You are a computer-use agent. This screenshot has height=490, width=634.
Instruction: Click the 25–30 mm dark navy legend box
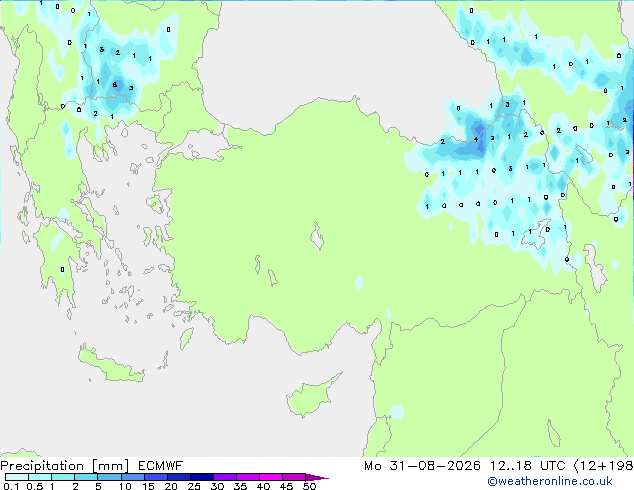202,477
